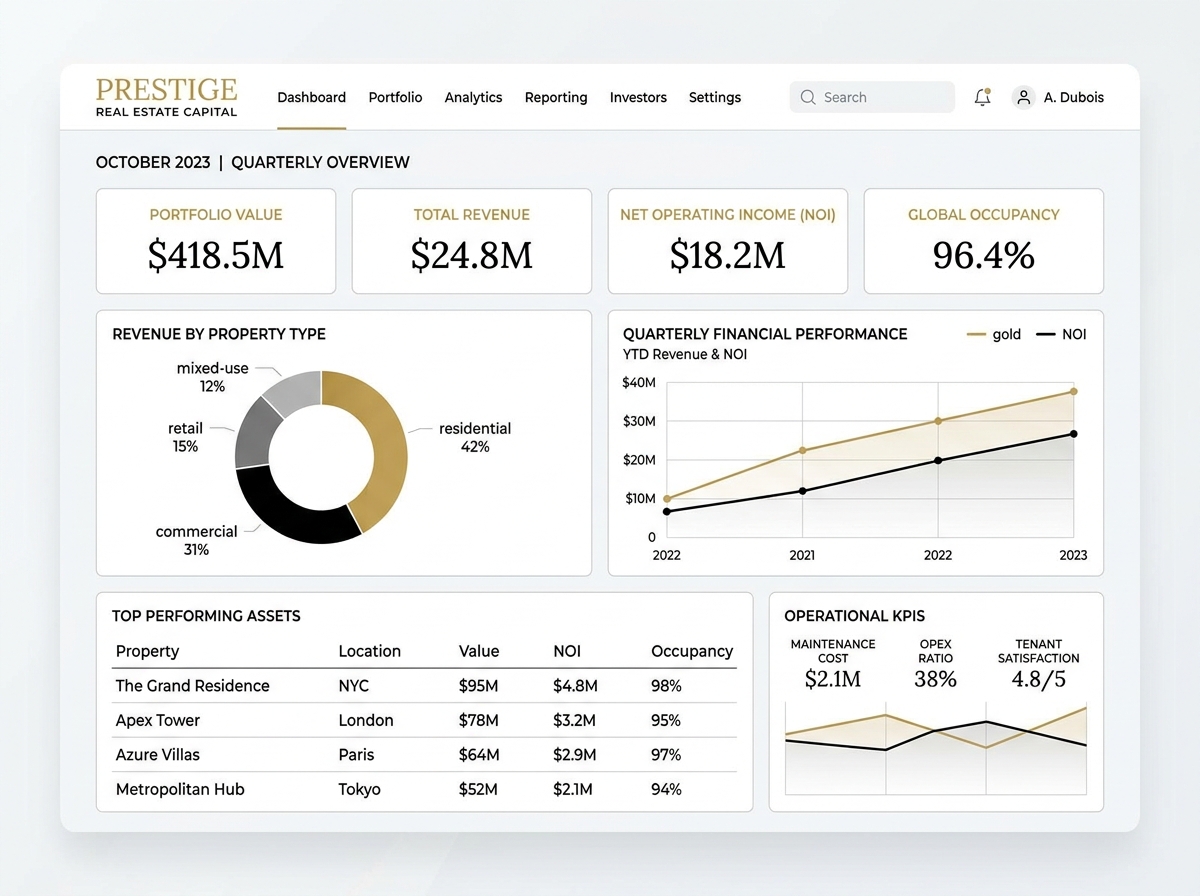1200x896 pixels.
Task: Click the magnifier icon in search box
Action: (x=808, y=97)
